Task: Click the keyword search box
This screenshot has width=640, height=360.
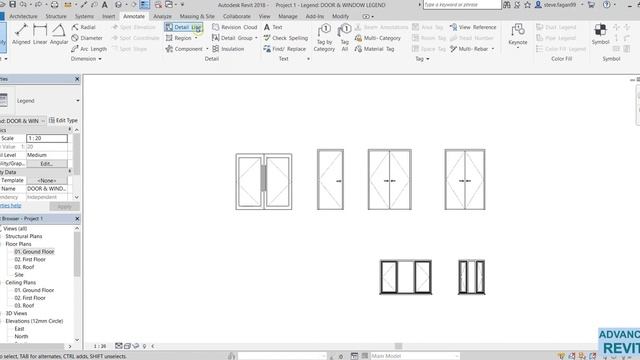Action: click(462, 5)
